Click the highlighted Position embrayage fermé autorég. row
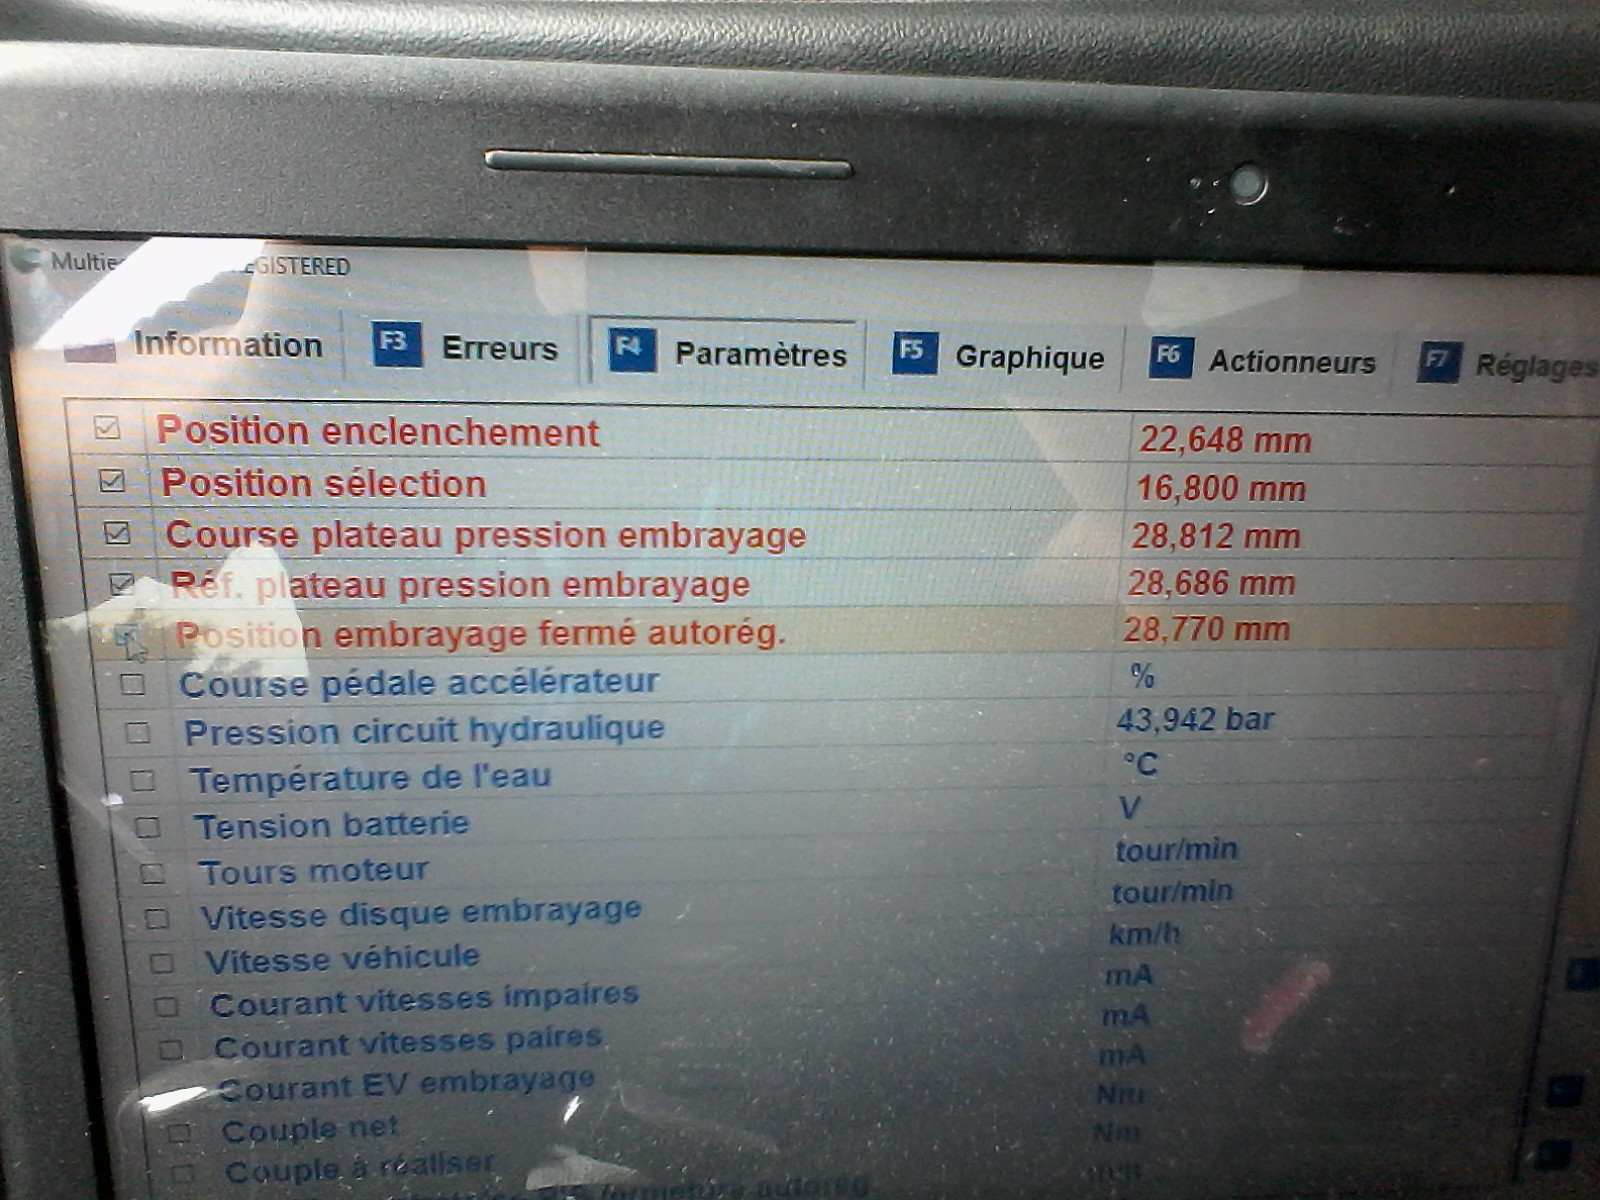 [x=480, y=634]
